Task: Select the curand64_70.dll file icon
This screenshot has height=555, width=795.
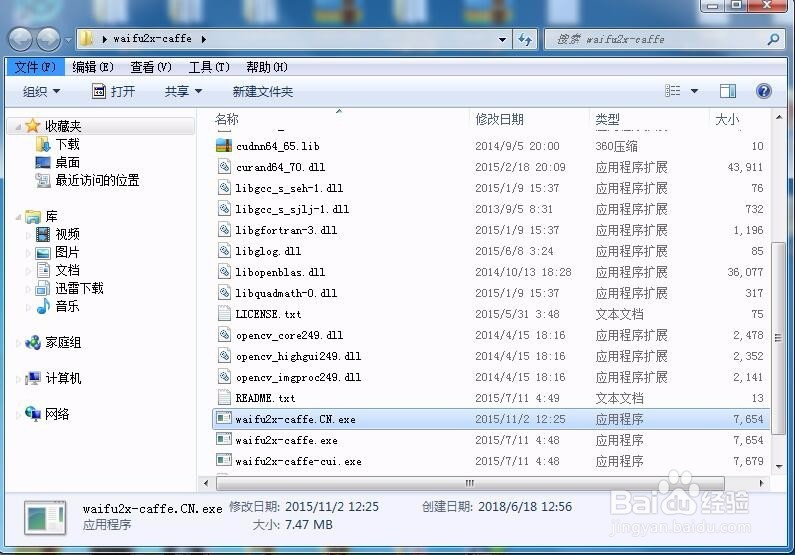Action: click(224, 167)
